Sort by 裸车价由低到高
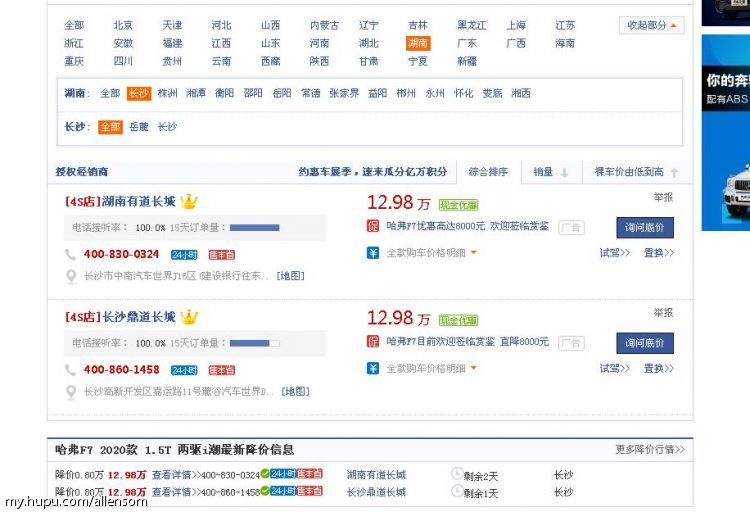The height and width of the screenshot is (512, 750). pos(637,172)
